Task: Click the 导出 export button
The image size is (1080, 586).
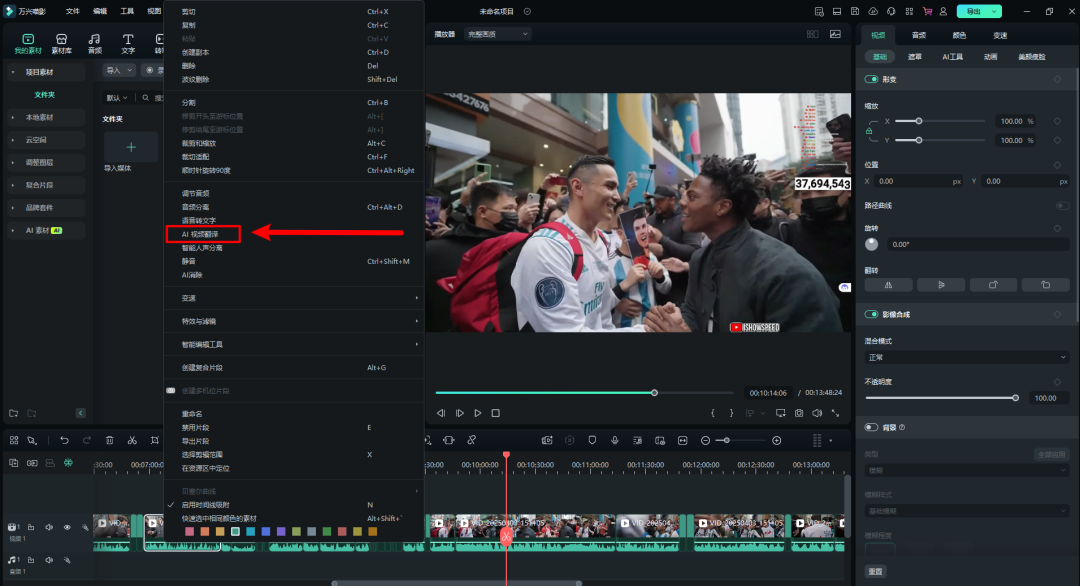Action: 974,12
